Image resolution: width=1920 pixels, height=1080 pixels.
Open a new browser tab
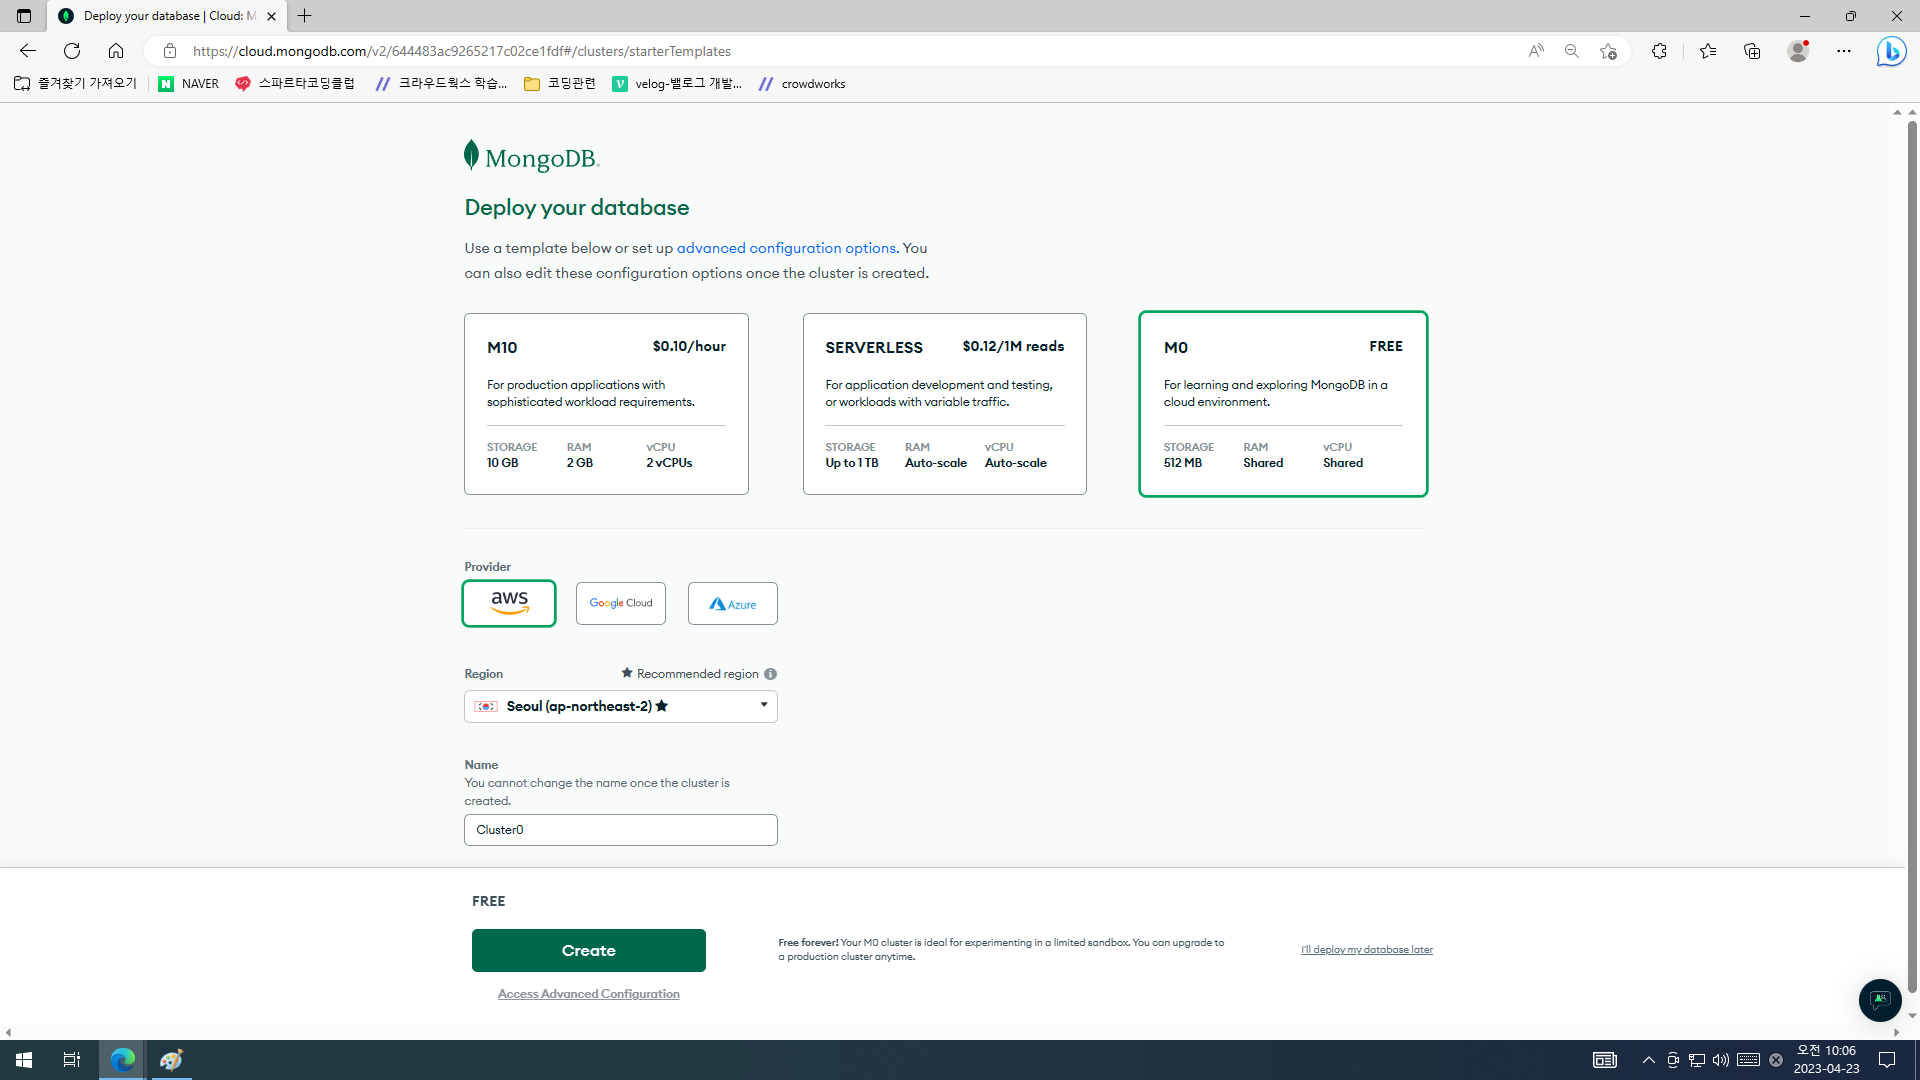pos(305,16)
